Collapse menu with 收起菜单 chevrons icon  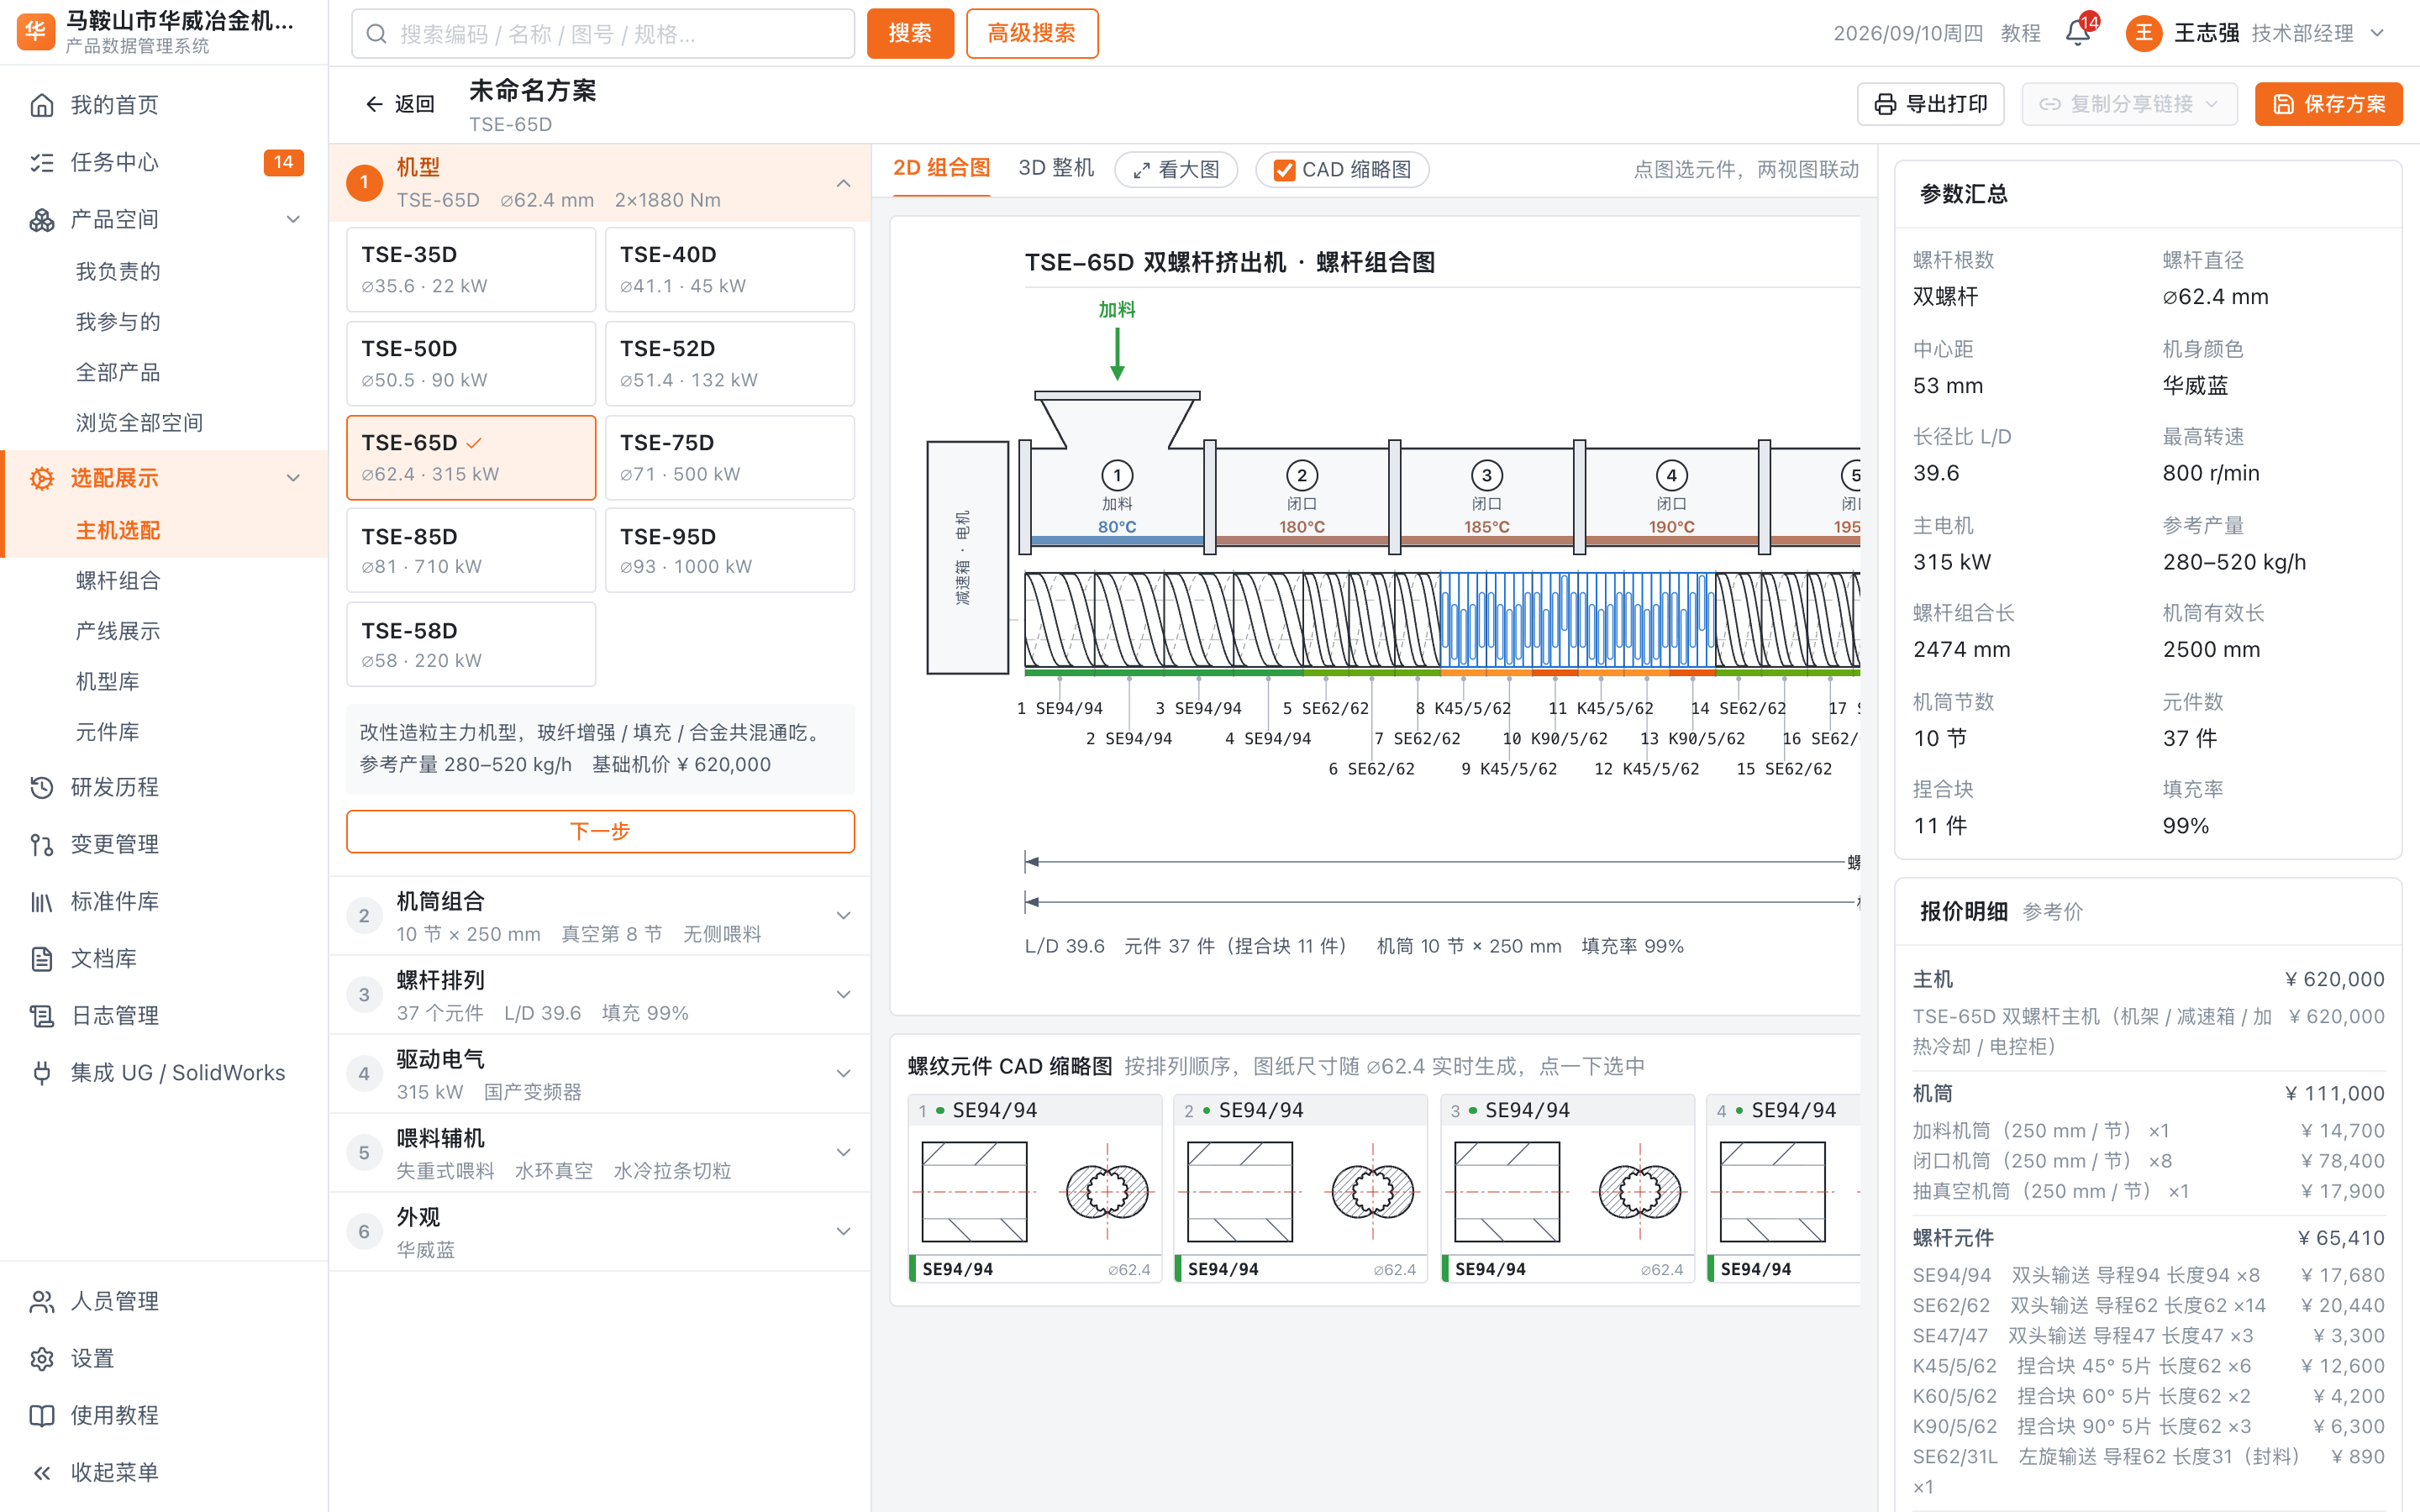point(42,1472)
